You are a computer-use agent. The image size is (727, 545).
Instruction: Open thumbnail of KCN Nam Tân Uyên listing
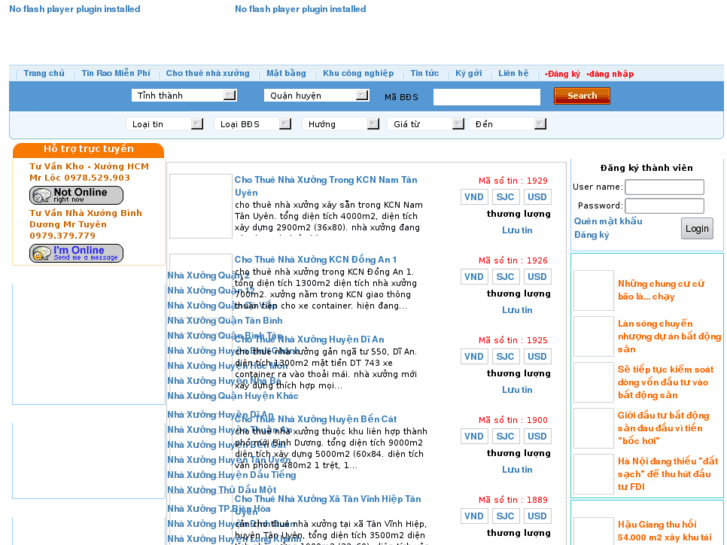[x=200, y=206]
